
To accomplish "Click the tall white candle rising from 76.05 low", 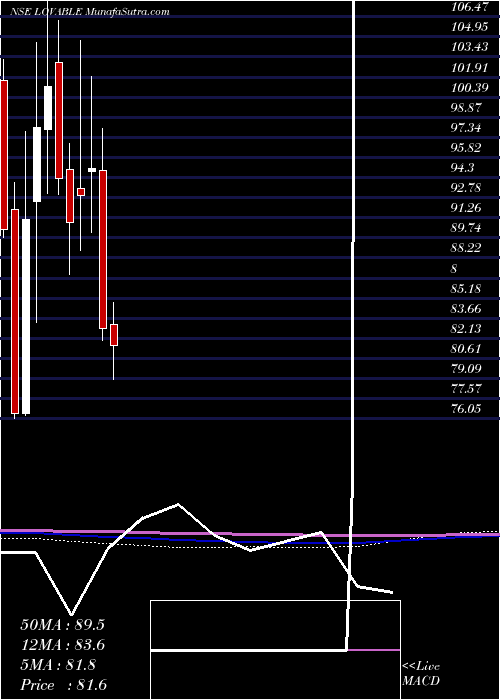I will 26,317.
